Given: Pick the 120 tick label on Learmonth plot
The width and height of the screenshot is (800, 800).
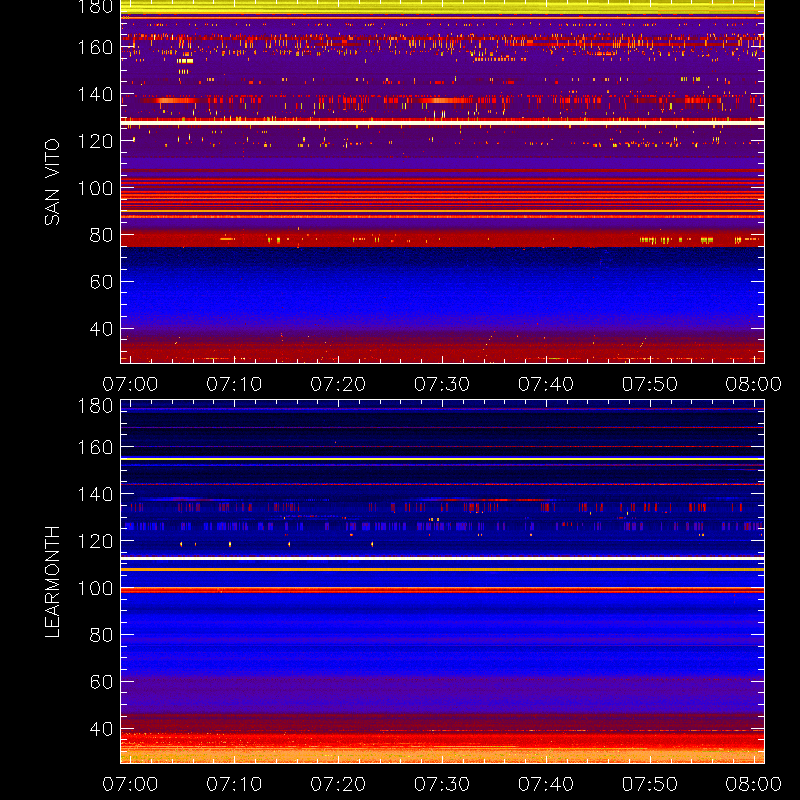Looking at the screenshot, I should click(x=95, y=541).
